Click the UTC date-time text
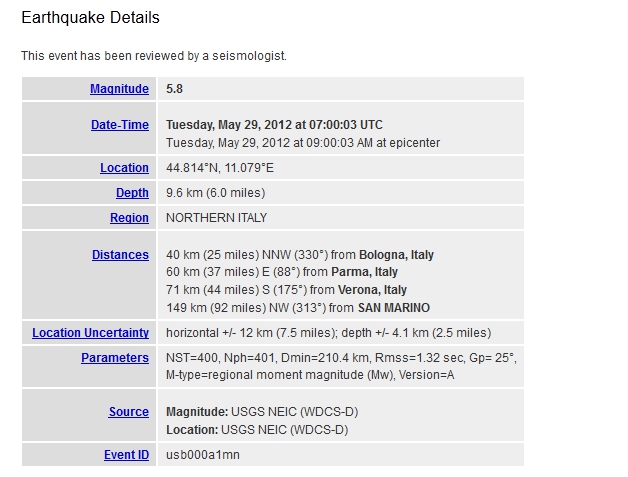 (274, 125)
